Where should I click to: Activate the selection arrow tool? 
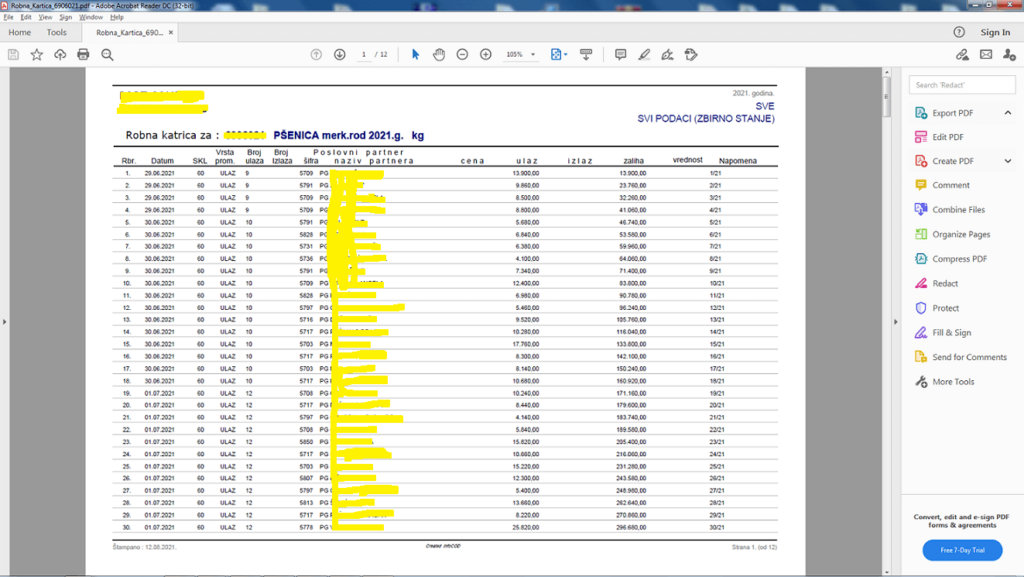[415, 55]
